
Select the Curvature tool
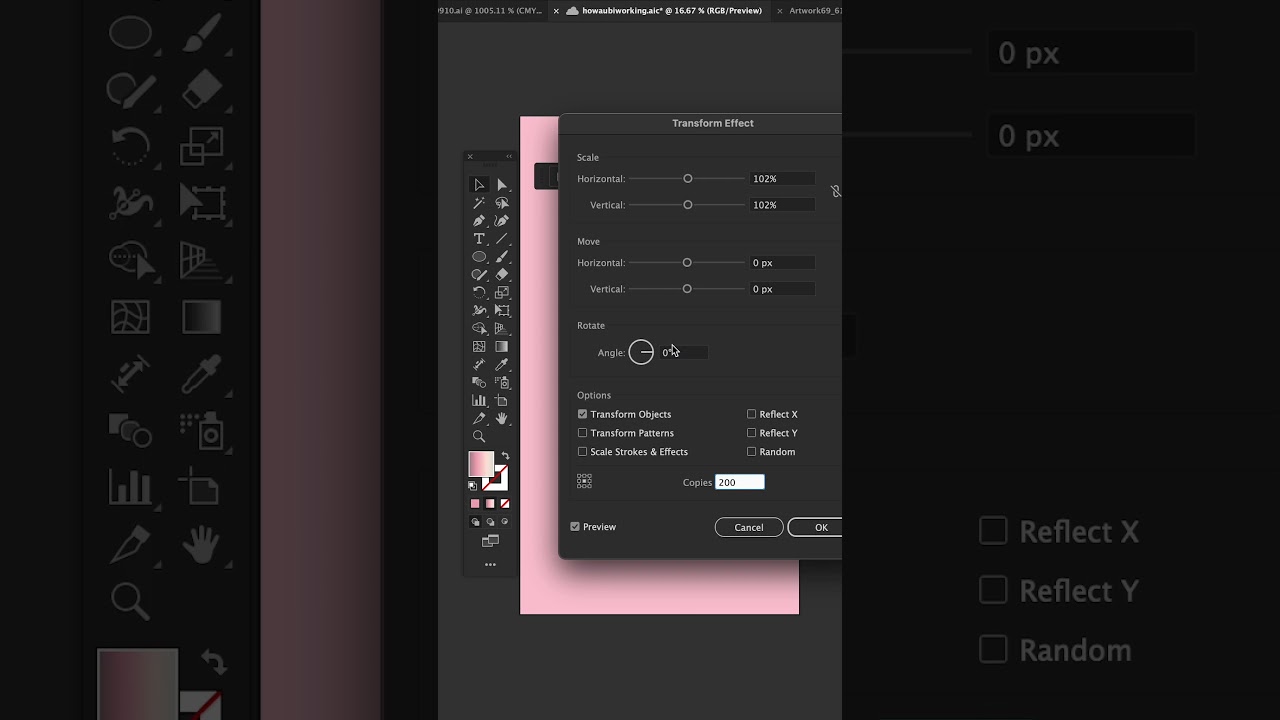[x=502, y=221]
